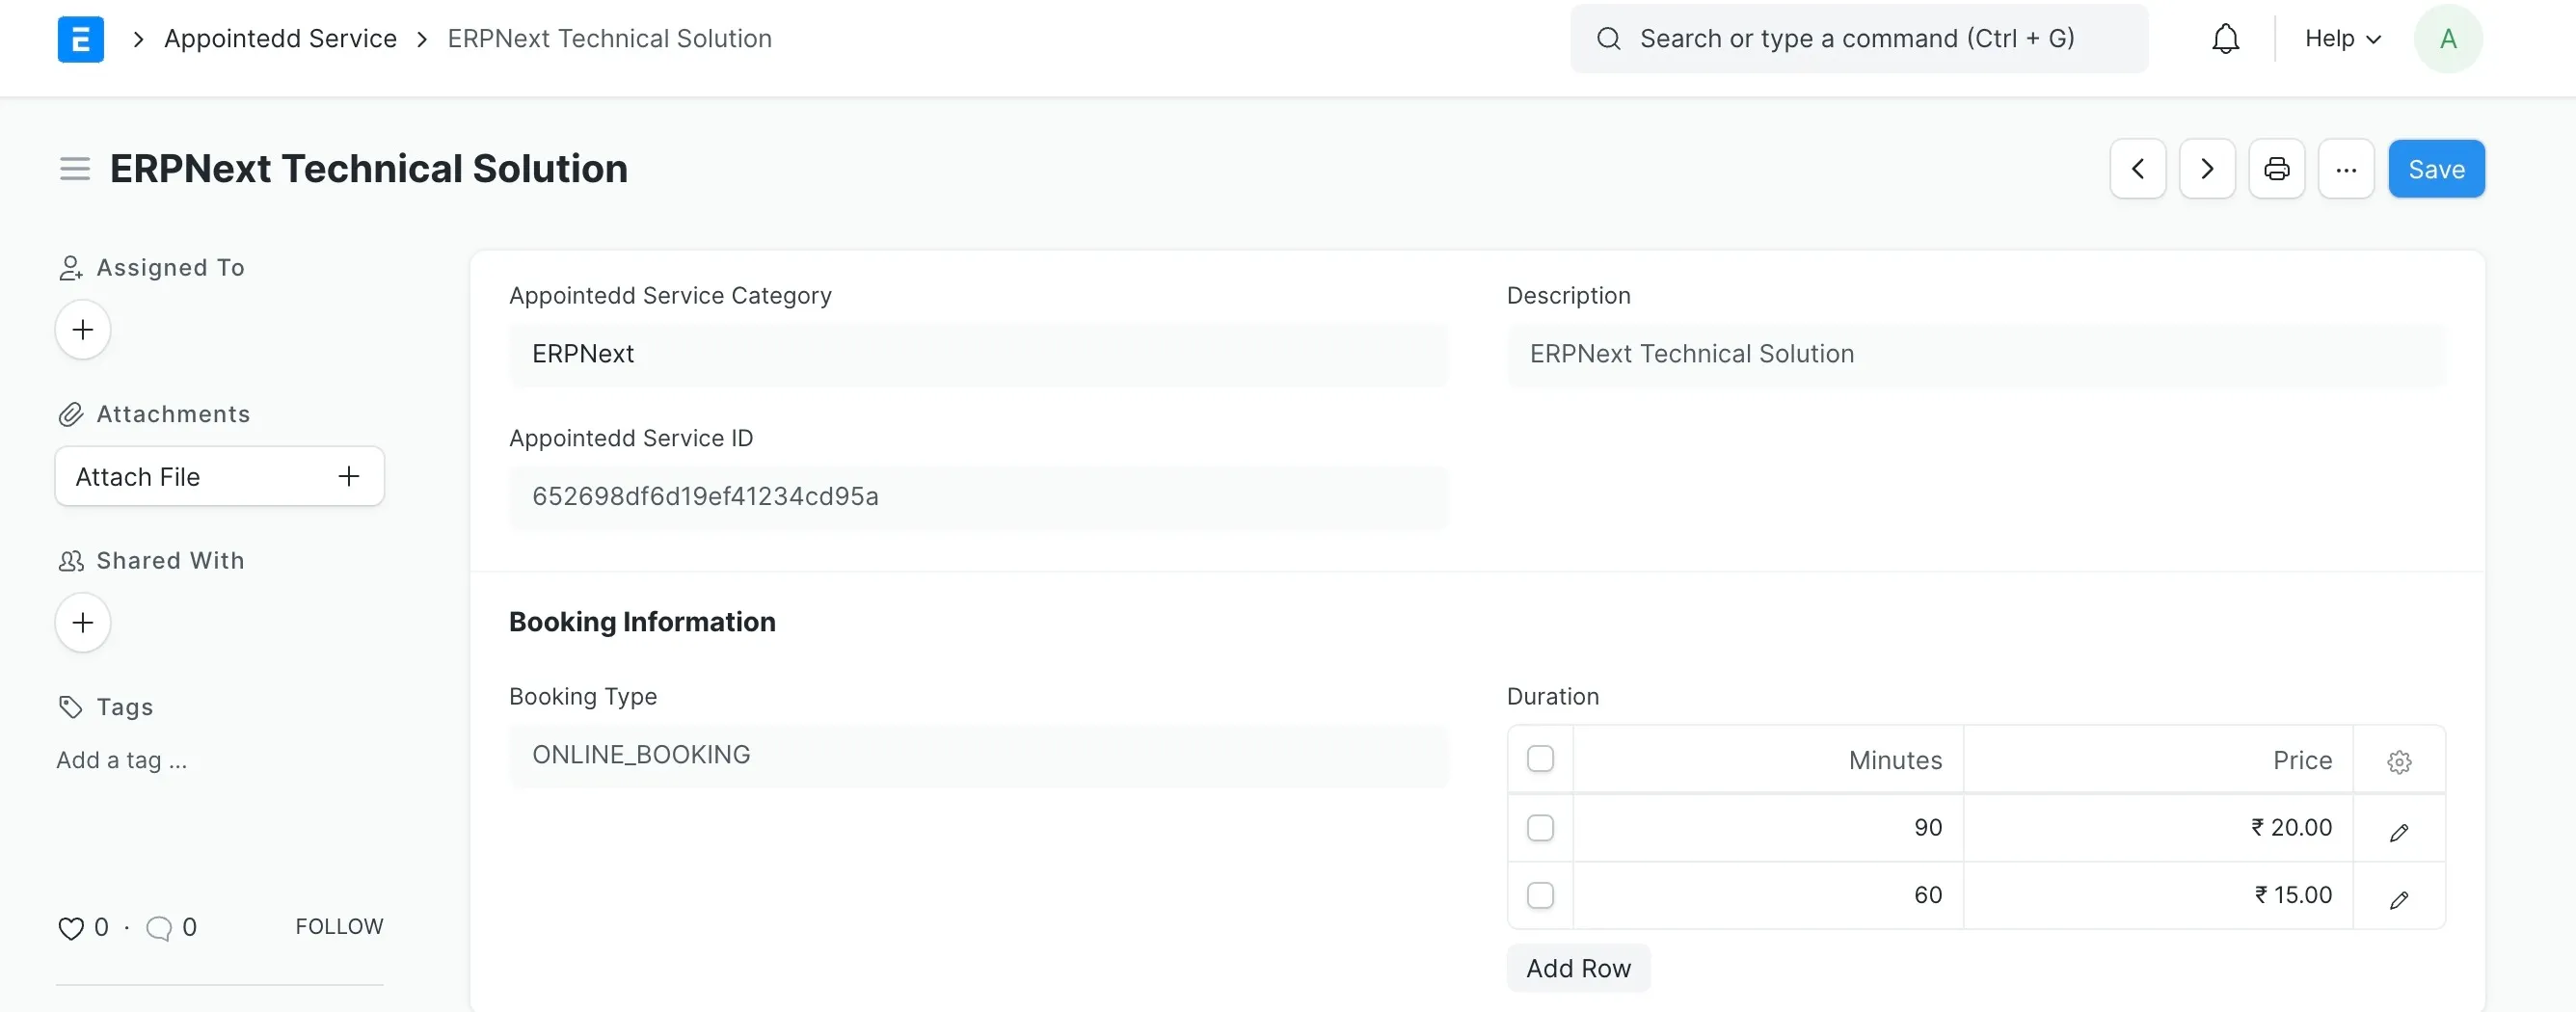Click the 90 minutes cell

[1768, 828]
